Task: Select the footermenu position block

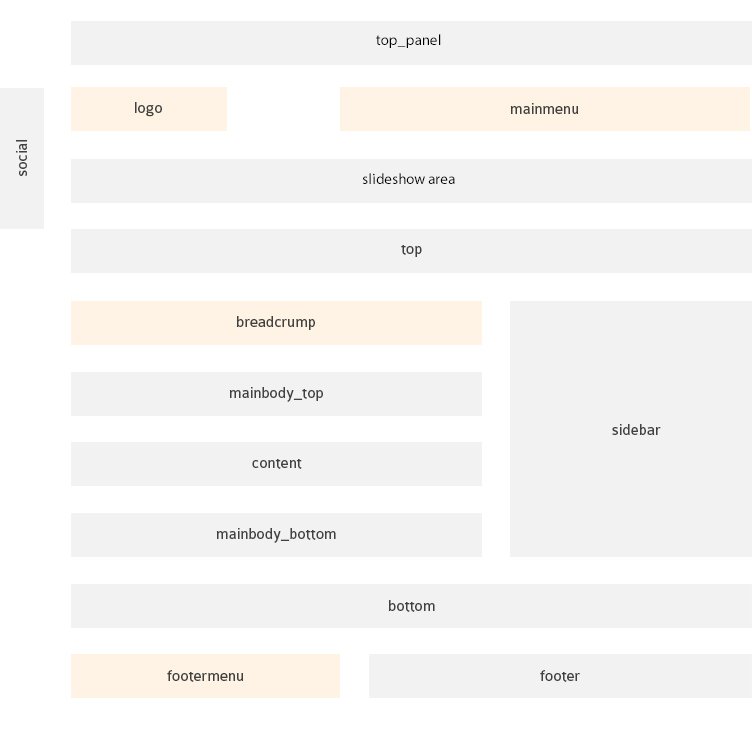Action: pos(205,676)
